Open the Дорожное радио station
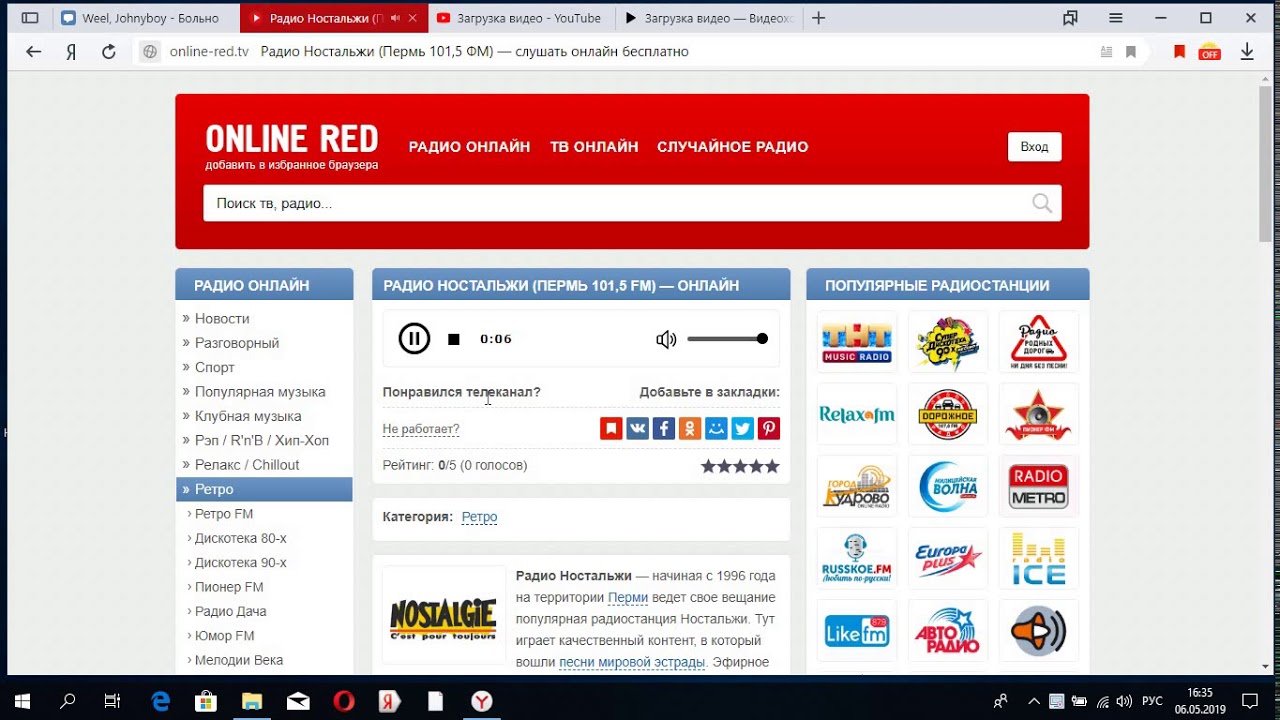This screenshot has height=720, width=1280. [948, 414]
